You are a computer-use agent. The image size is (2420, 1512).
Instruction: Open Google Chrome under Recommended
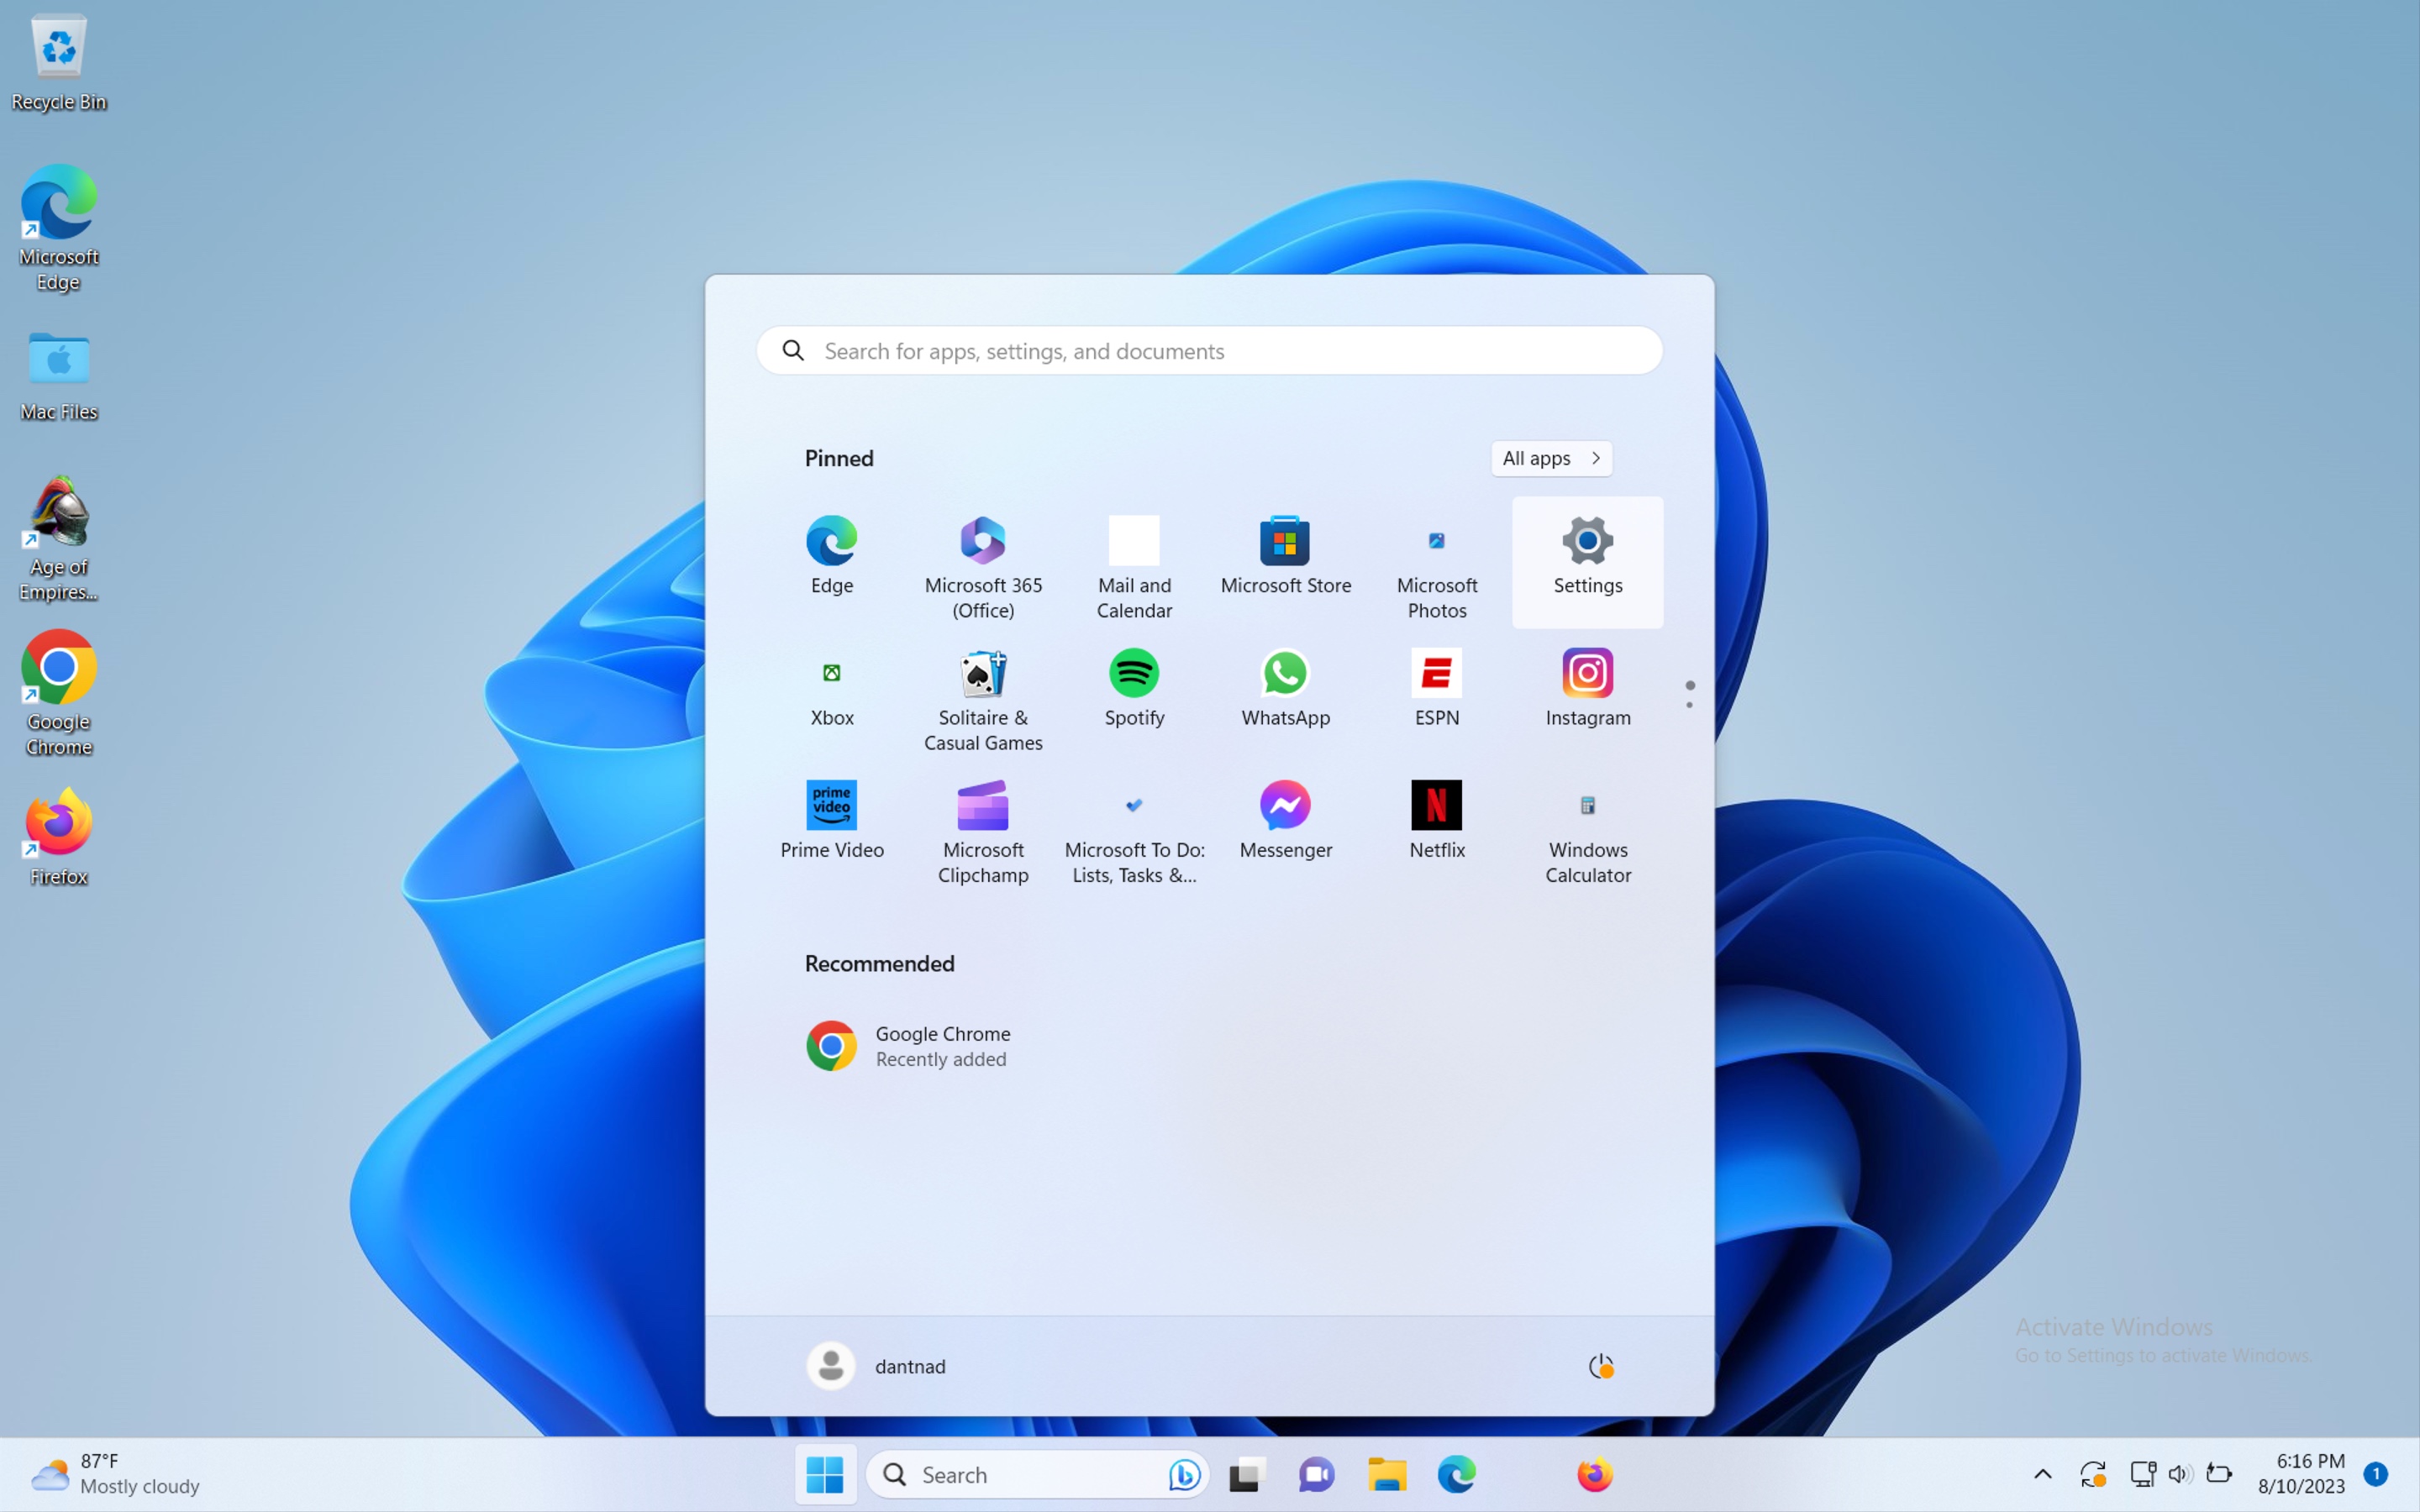tap(910, 1045)
